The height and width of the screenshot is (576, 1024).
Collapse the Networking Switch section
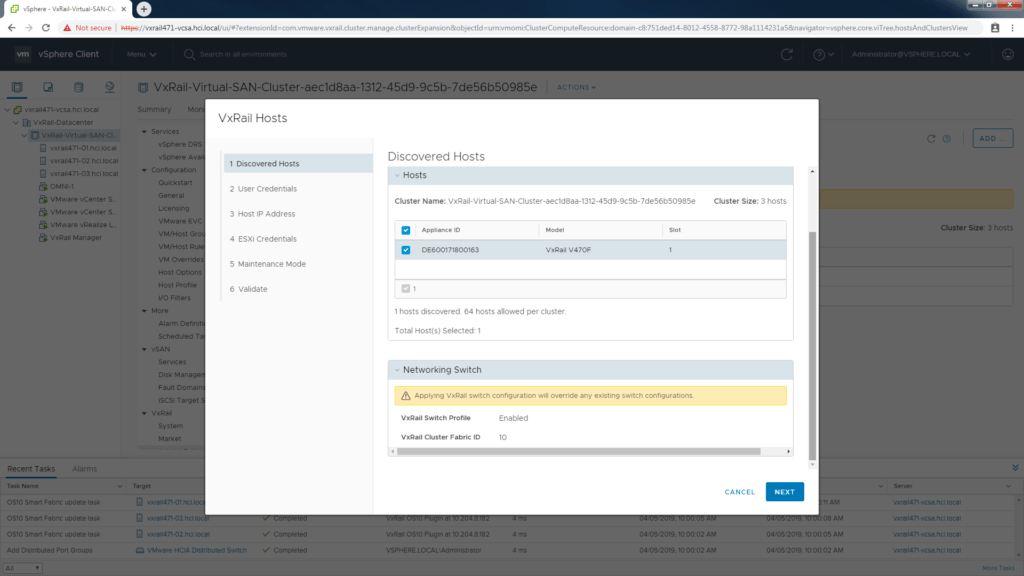[x=397, y=370]
